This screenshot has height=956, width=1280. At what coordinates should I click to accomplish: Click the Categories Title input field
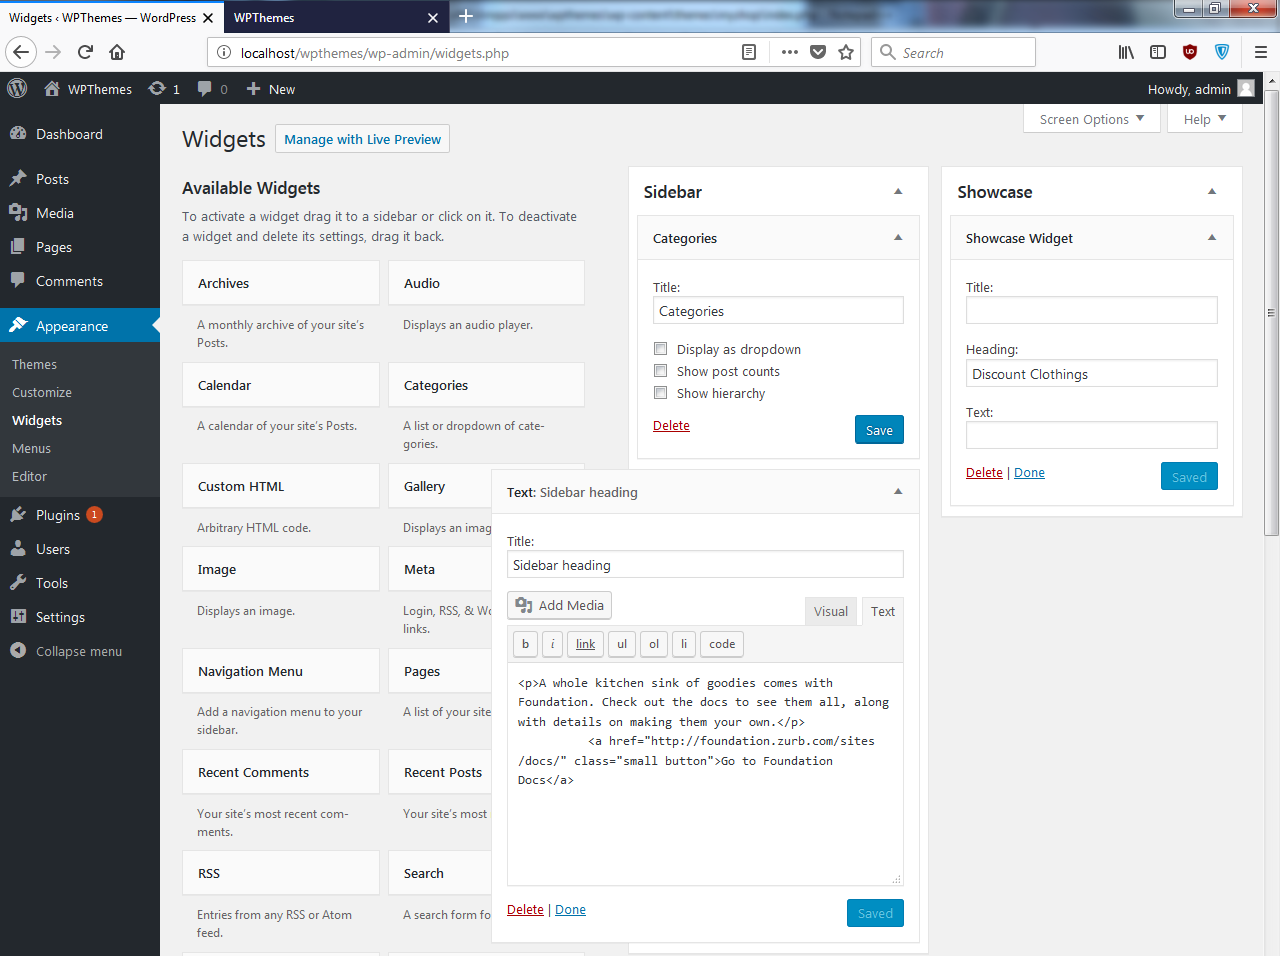[x=778, y=310]
